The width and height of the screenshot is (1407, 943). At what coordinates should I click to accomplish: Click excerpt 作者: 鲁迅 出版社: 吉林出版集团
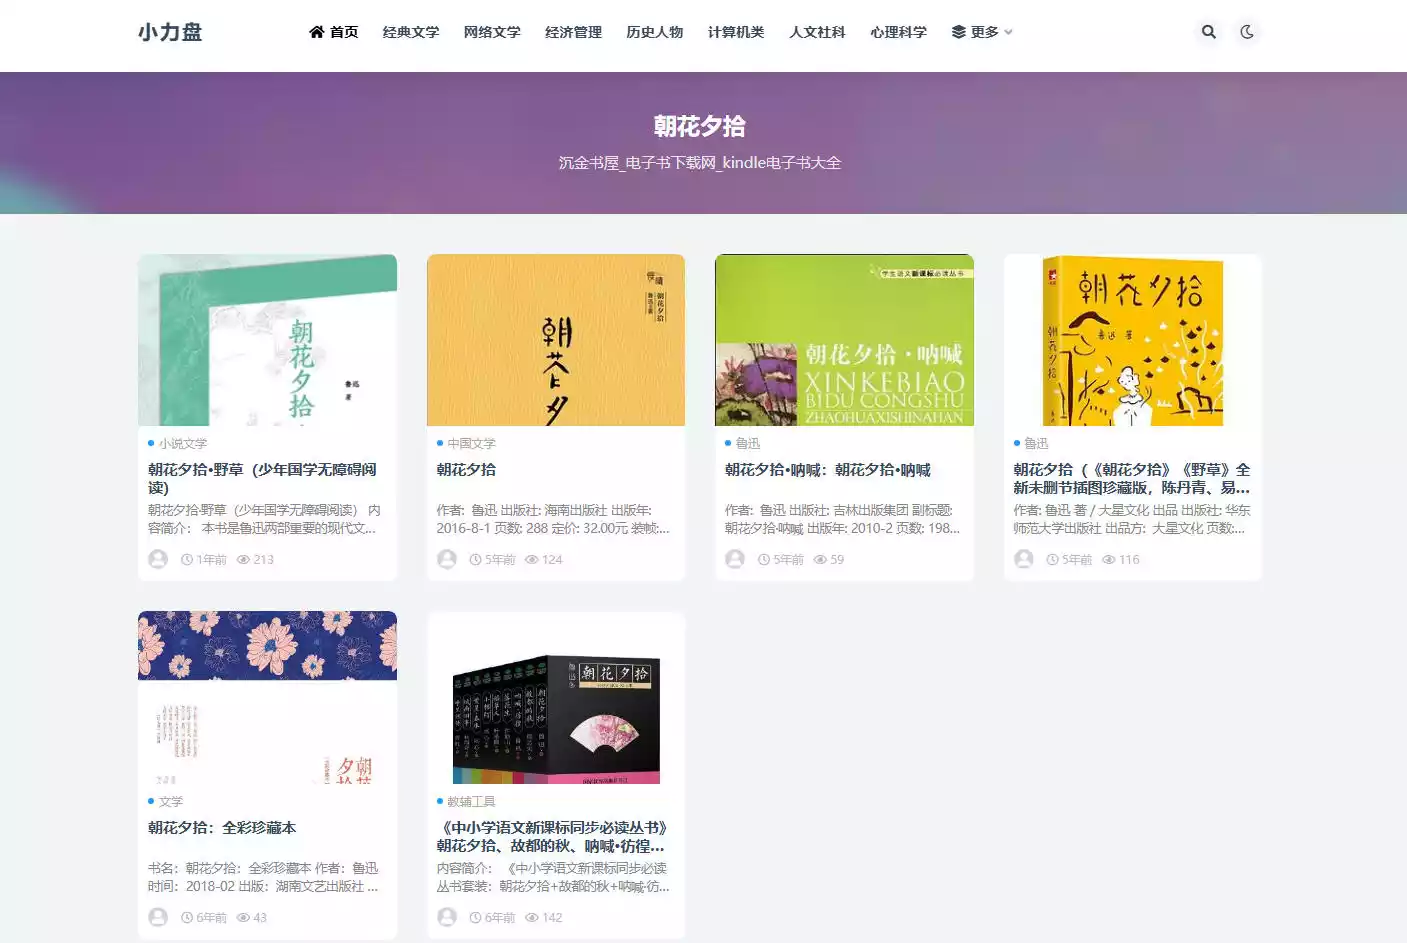(842, 519)
